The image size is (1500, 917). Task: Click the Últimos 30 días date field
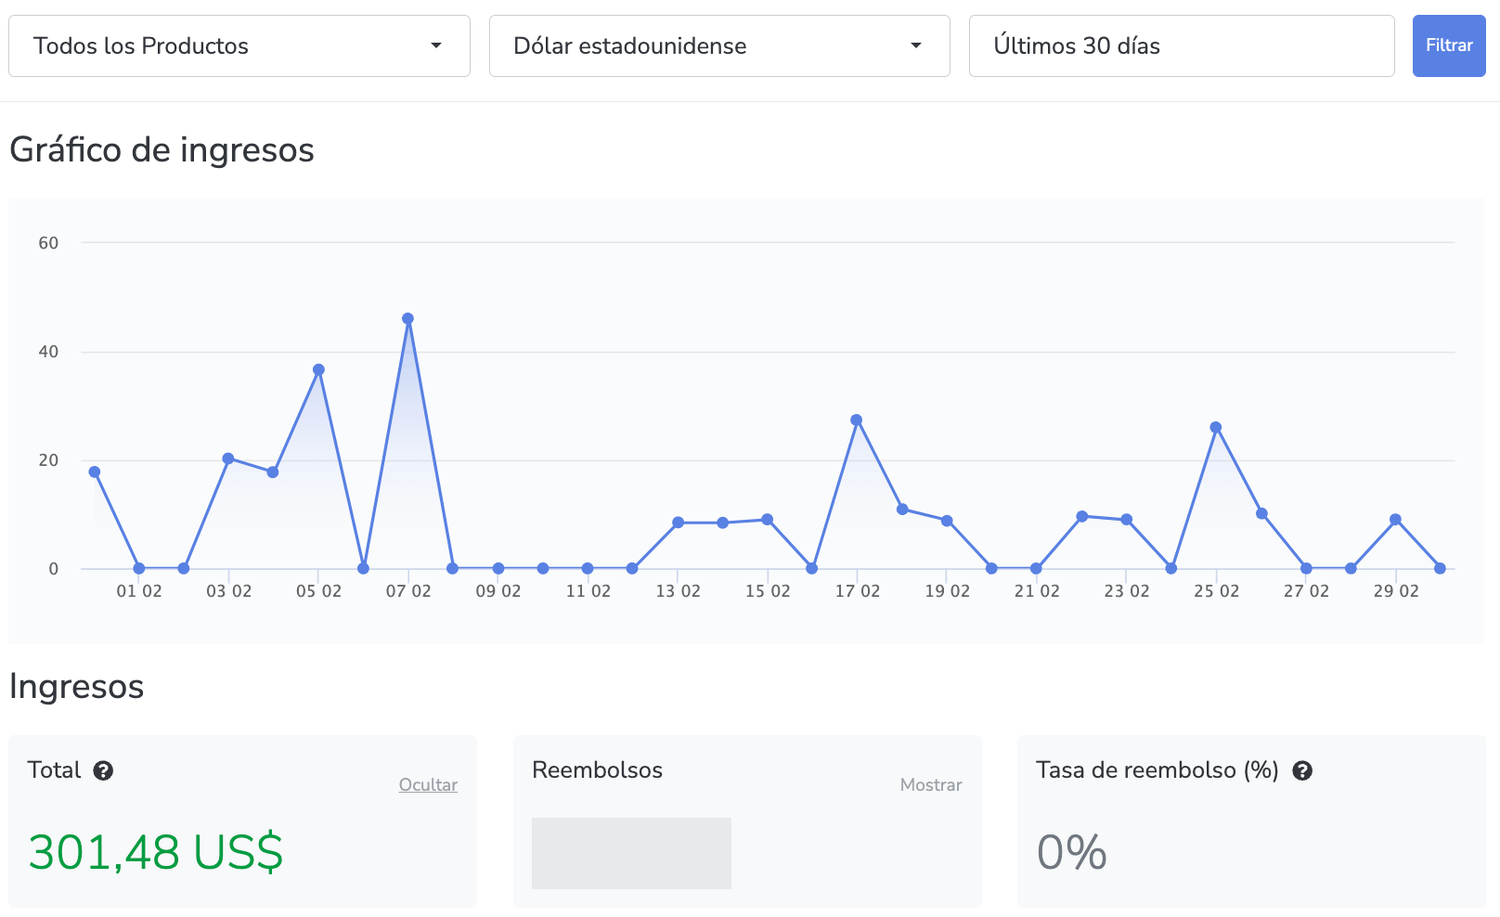[x=1181, y=46]
